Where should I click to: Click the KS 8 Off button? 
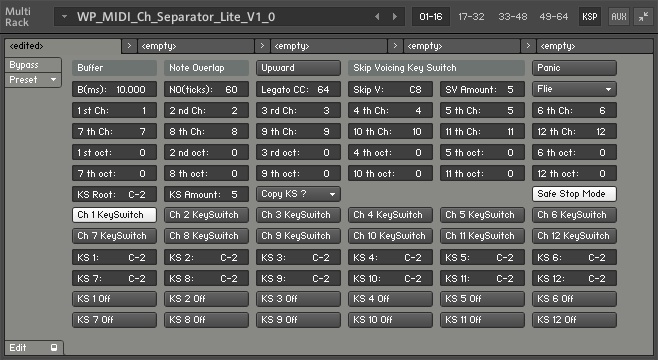point(206,320)
